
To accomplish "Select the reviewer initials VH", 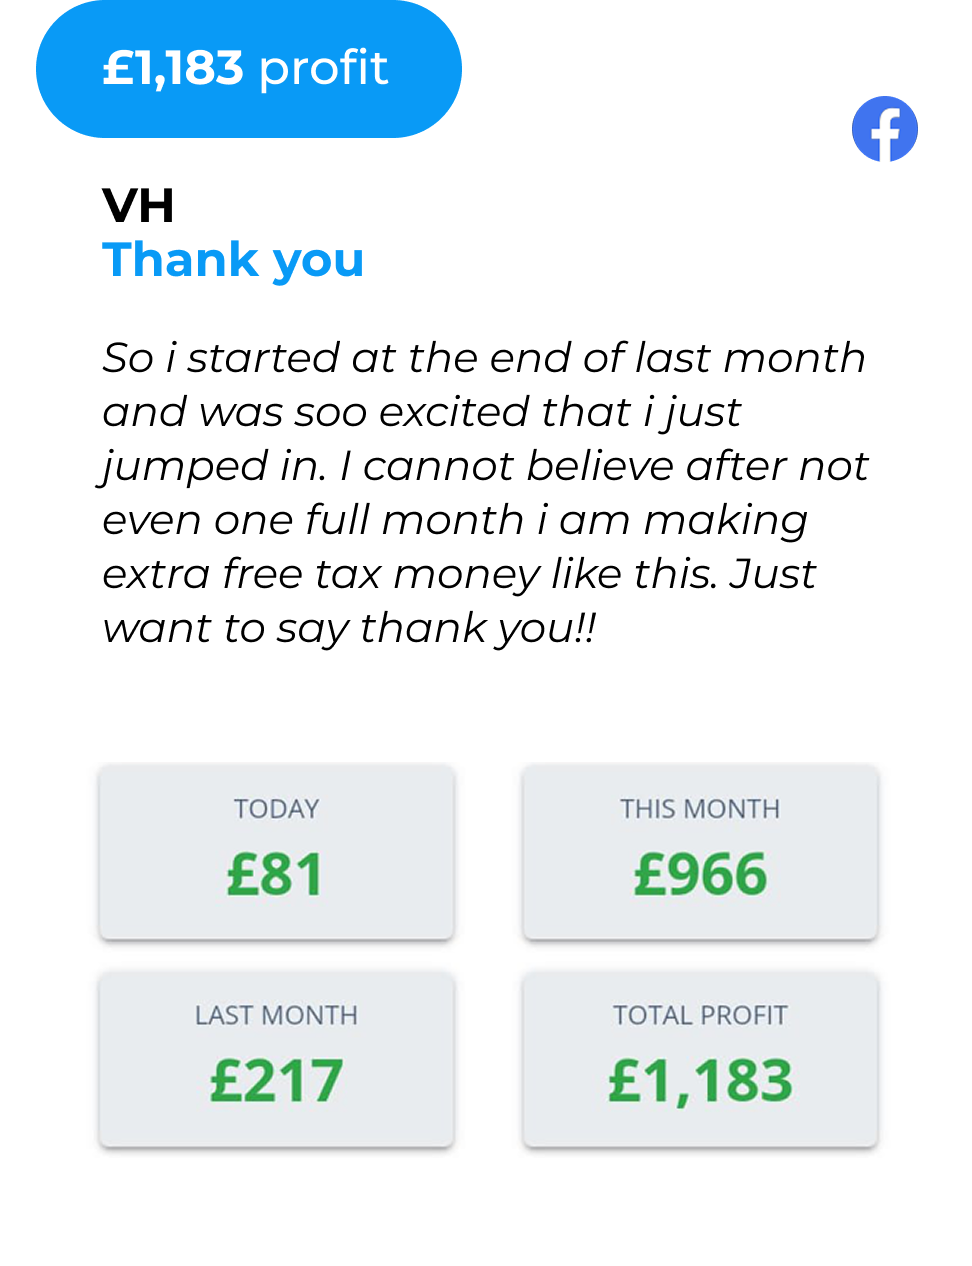I will point(138,206).
